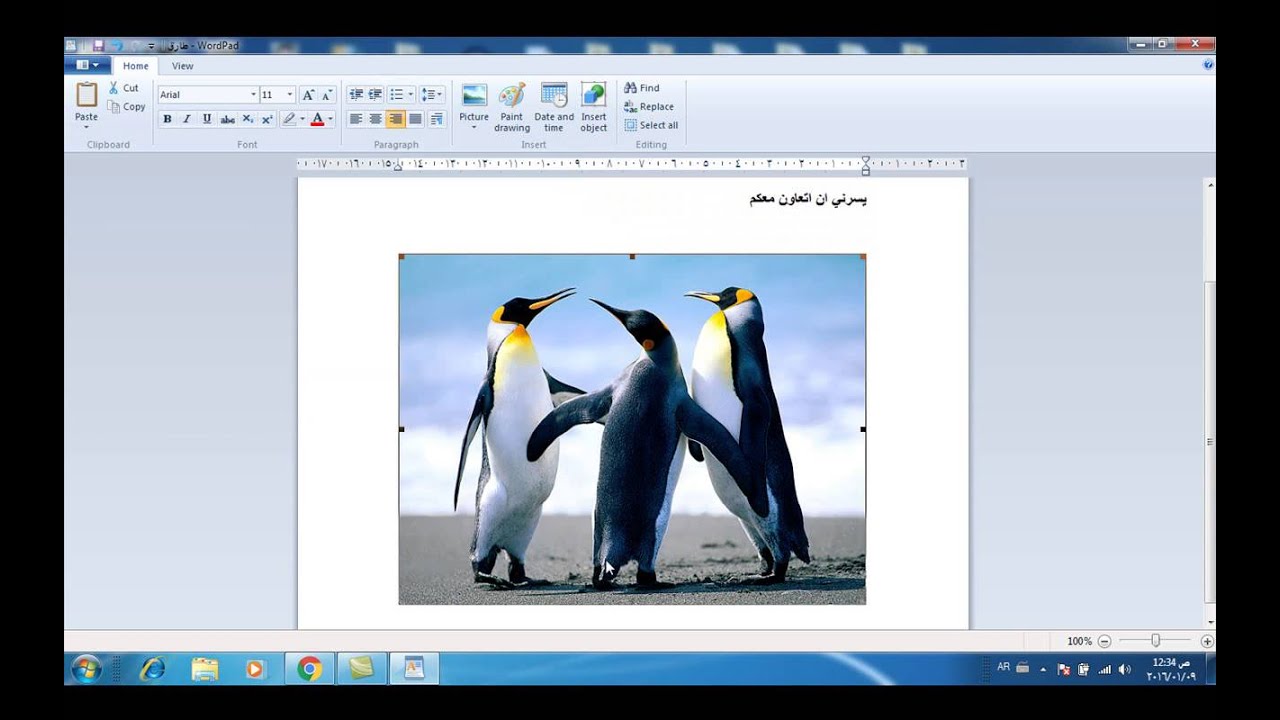Click the Arabic text line in document

[x=808, y=199]
